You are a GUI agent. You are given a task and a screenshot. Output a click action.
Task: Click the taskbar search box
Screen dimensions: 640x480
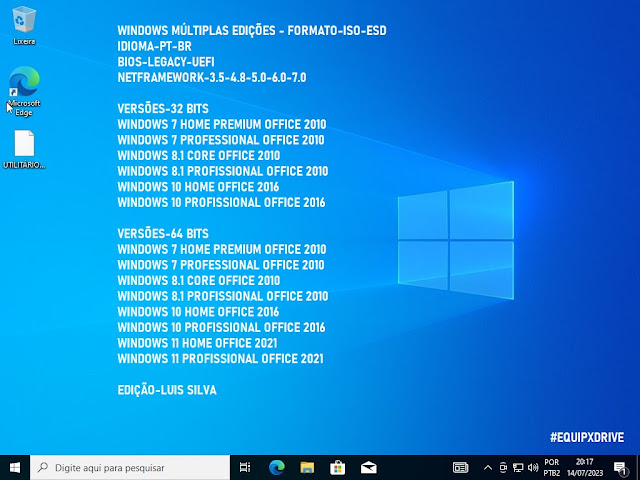130,467
